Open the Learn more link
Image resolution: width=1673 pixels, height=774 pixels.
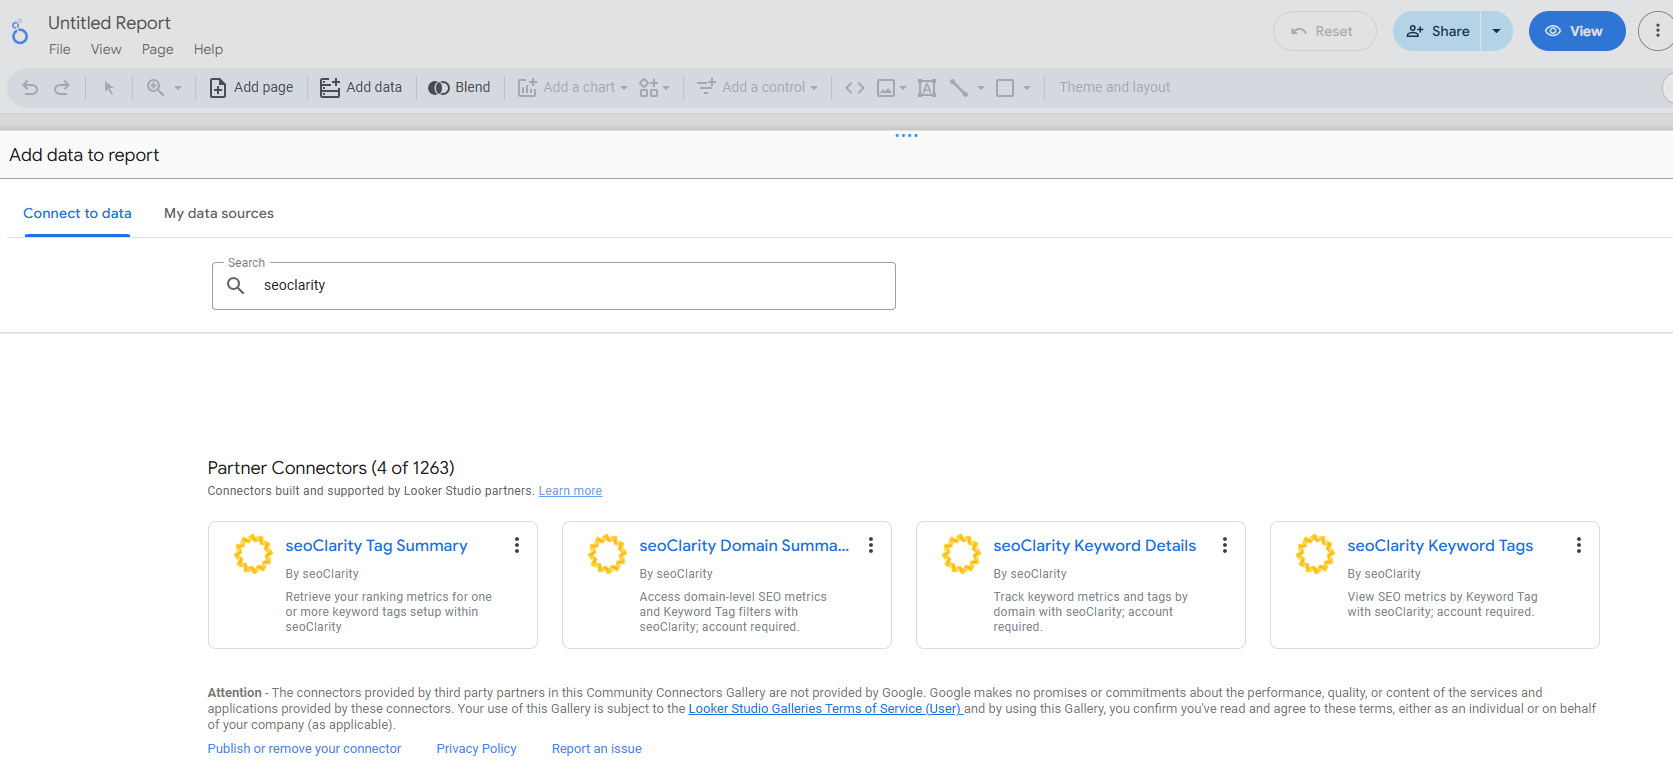570,491
